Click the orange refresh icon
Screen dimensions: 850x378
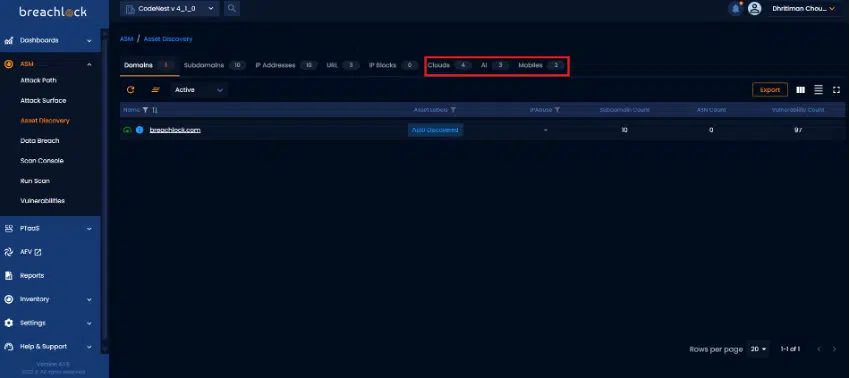click(x=131, y=89)
